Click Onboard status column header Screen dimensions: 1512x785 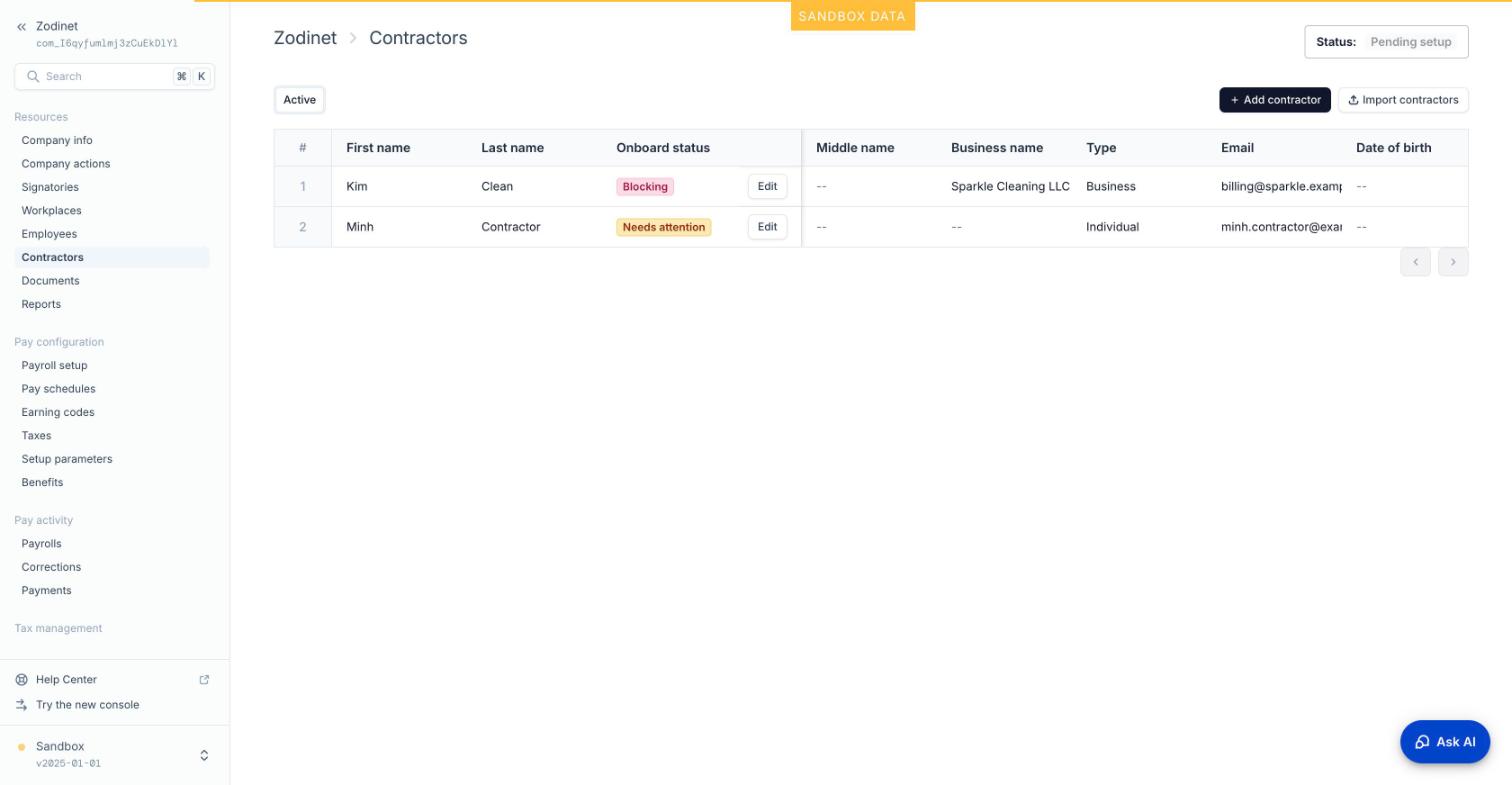(x=663, y=148)
